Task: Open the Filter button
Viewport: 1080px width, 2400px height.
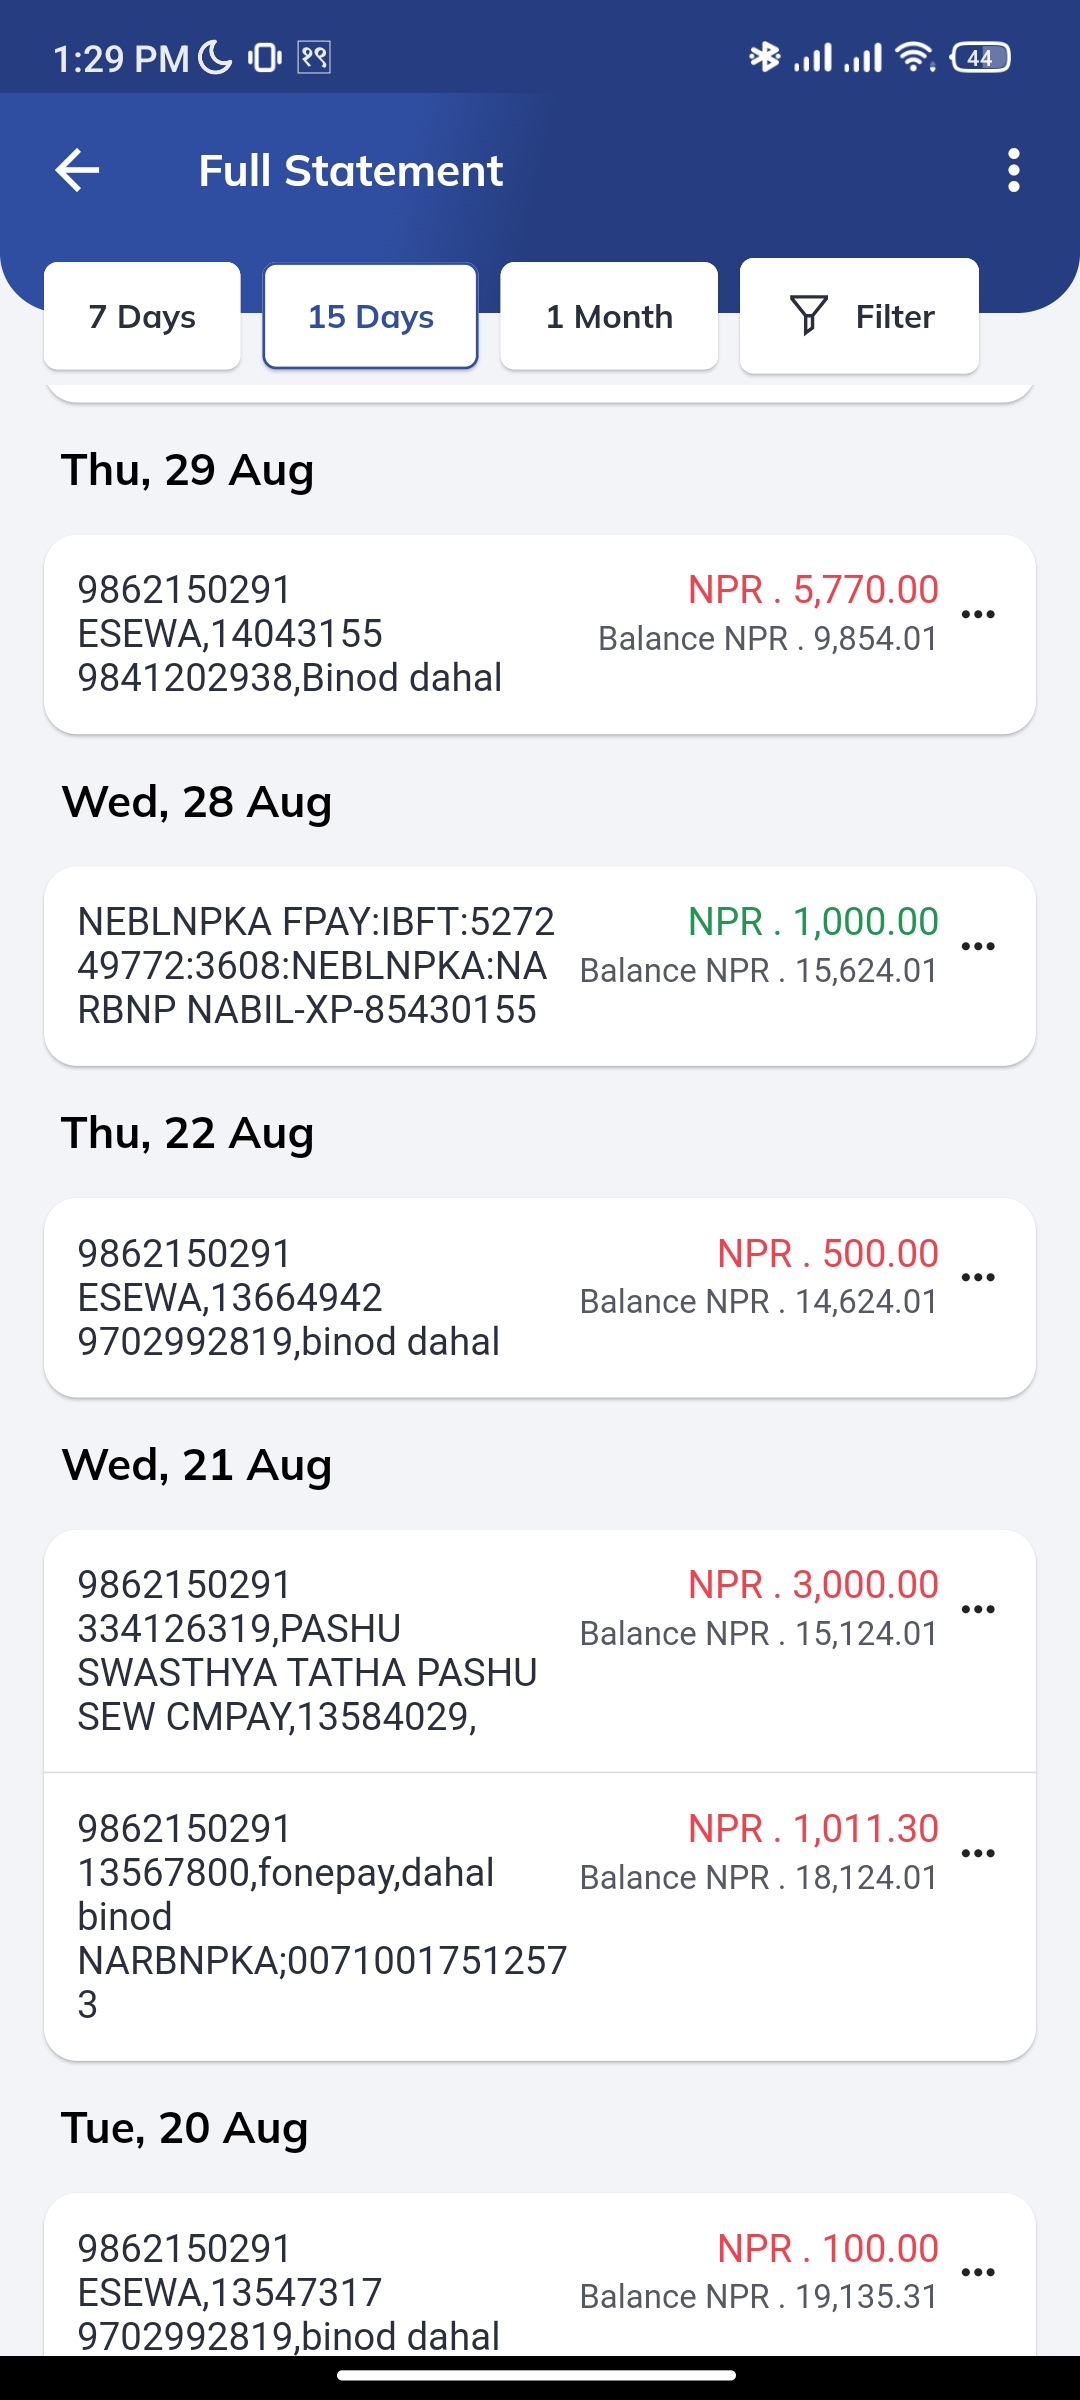Action: coord(859,316)
